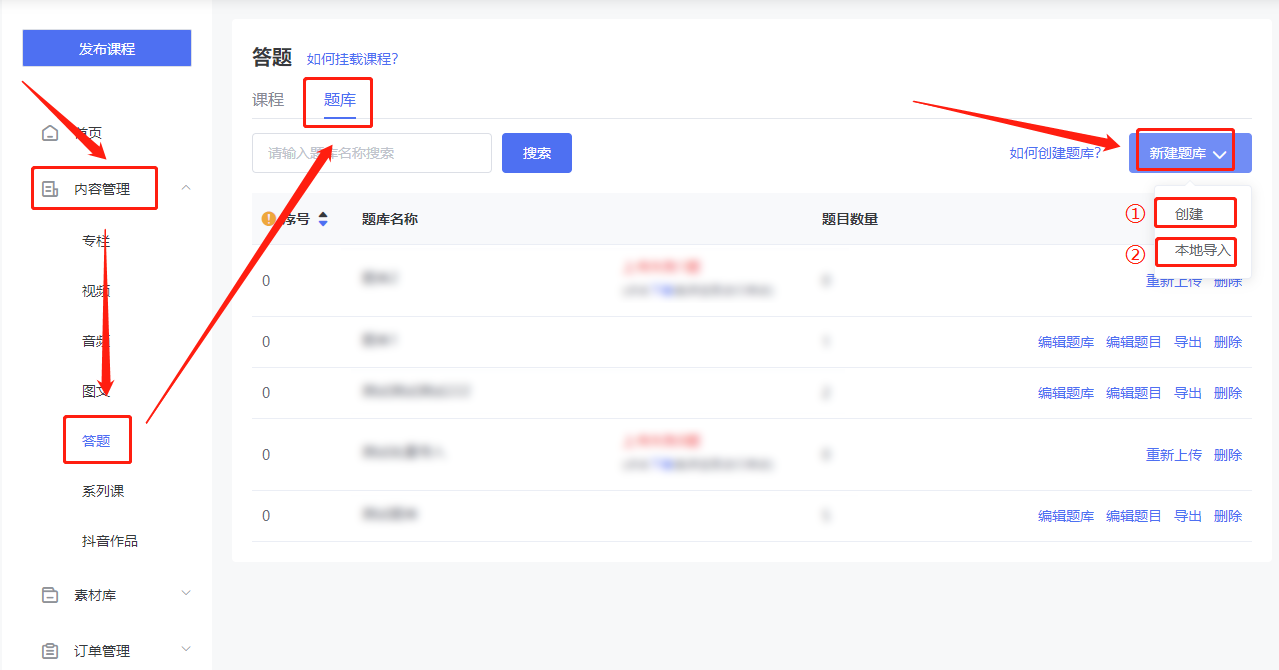
Task: Open 音频 in the sidebar
Action: click(96, 341)
